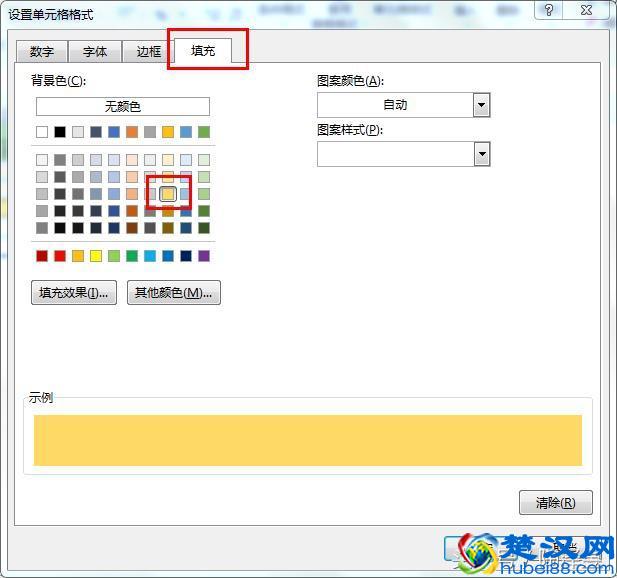The width and height of the screenshot is (617, 578).
Task: Choose the dark blue-gray theme swatch
Action: pyautogui.click(x=96, y=132)
